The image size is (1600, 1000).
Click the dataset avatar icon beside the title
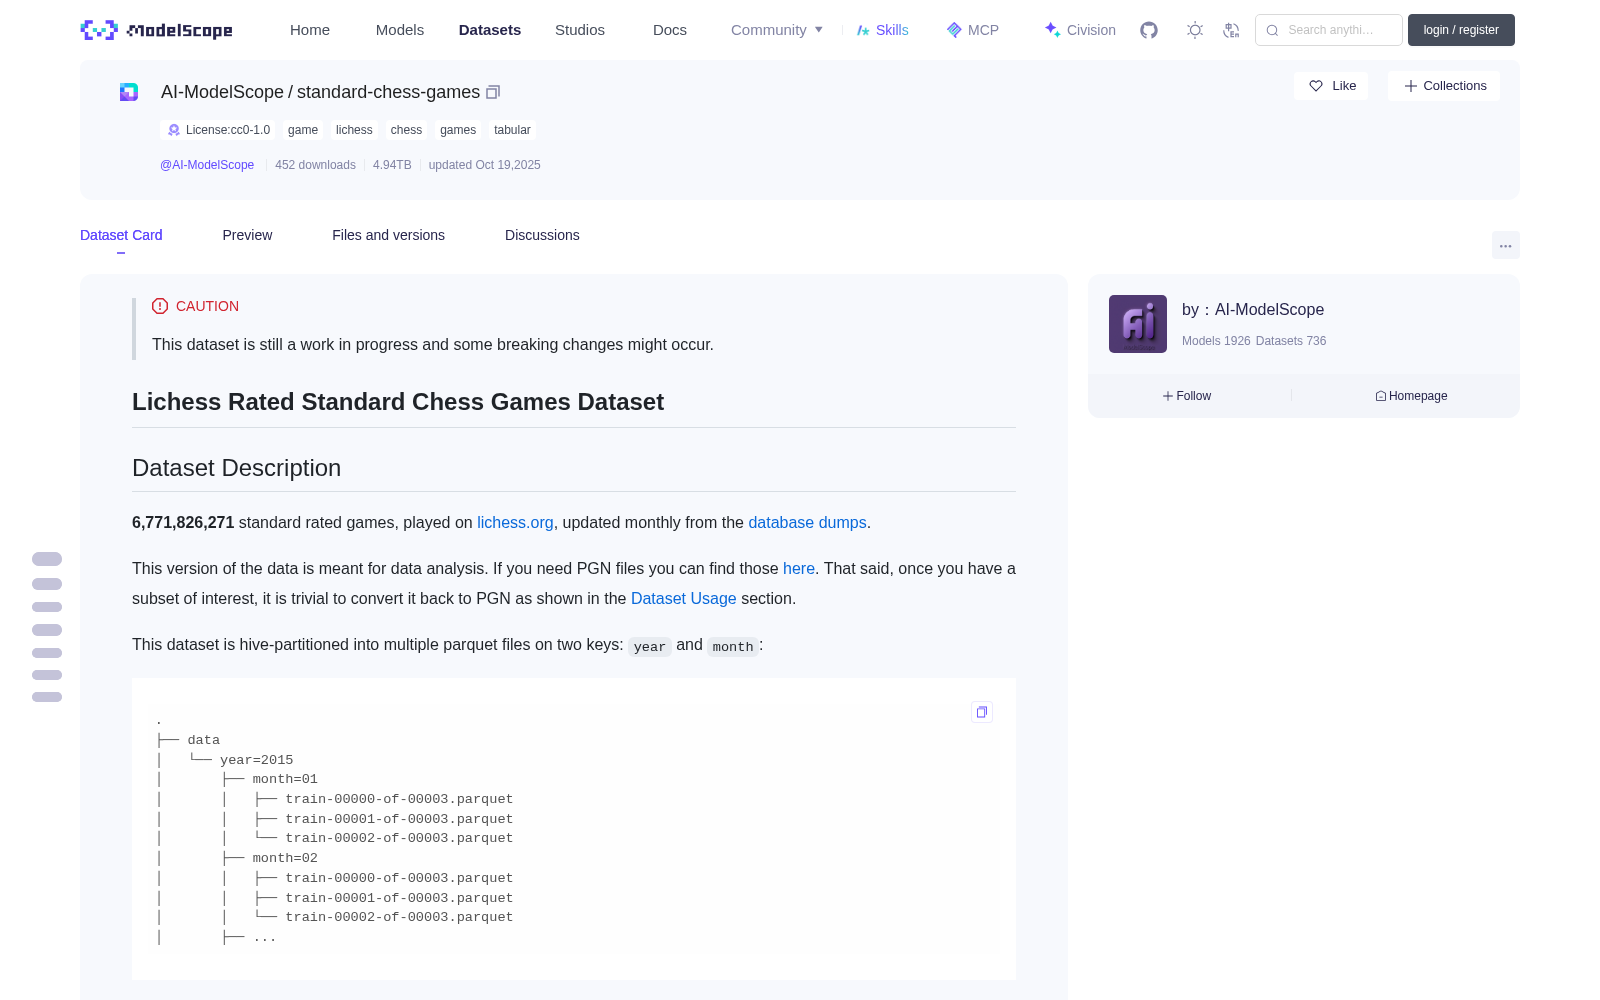click(129, 92)
